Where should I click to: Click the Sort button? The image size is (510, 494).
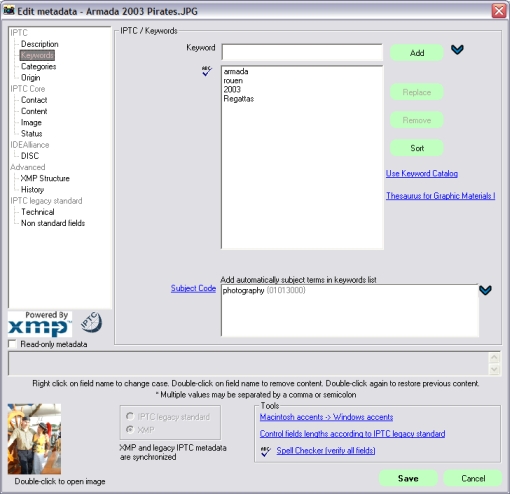(x=417, y=148)
